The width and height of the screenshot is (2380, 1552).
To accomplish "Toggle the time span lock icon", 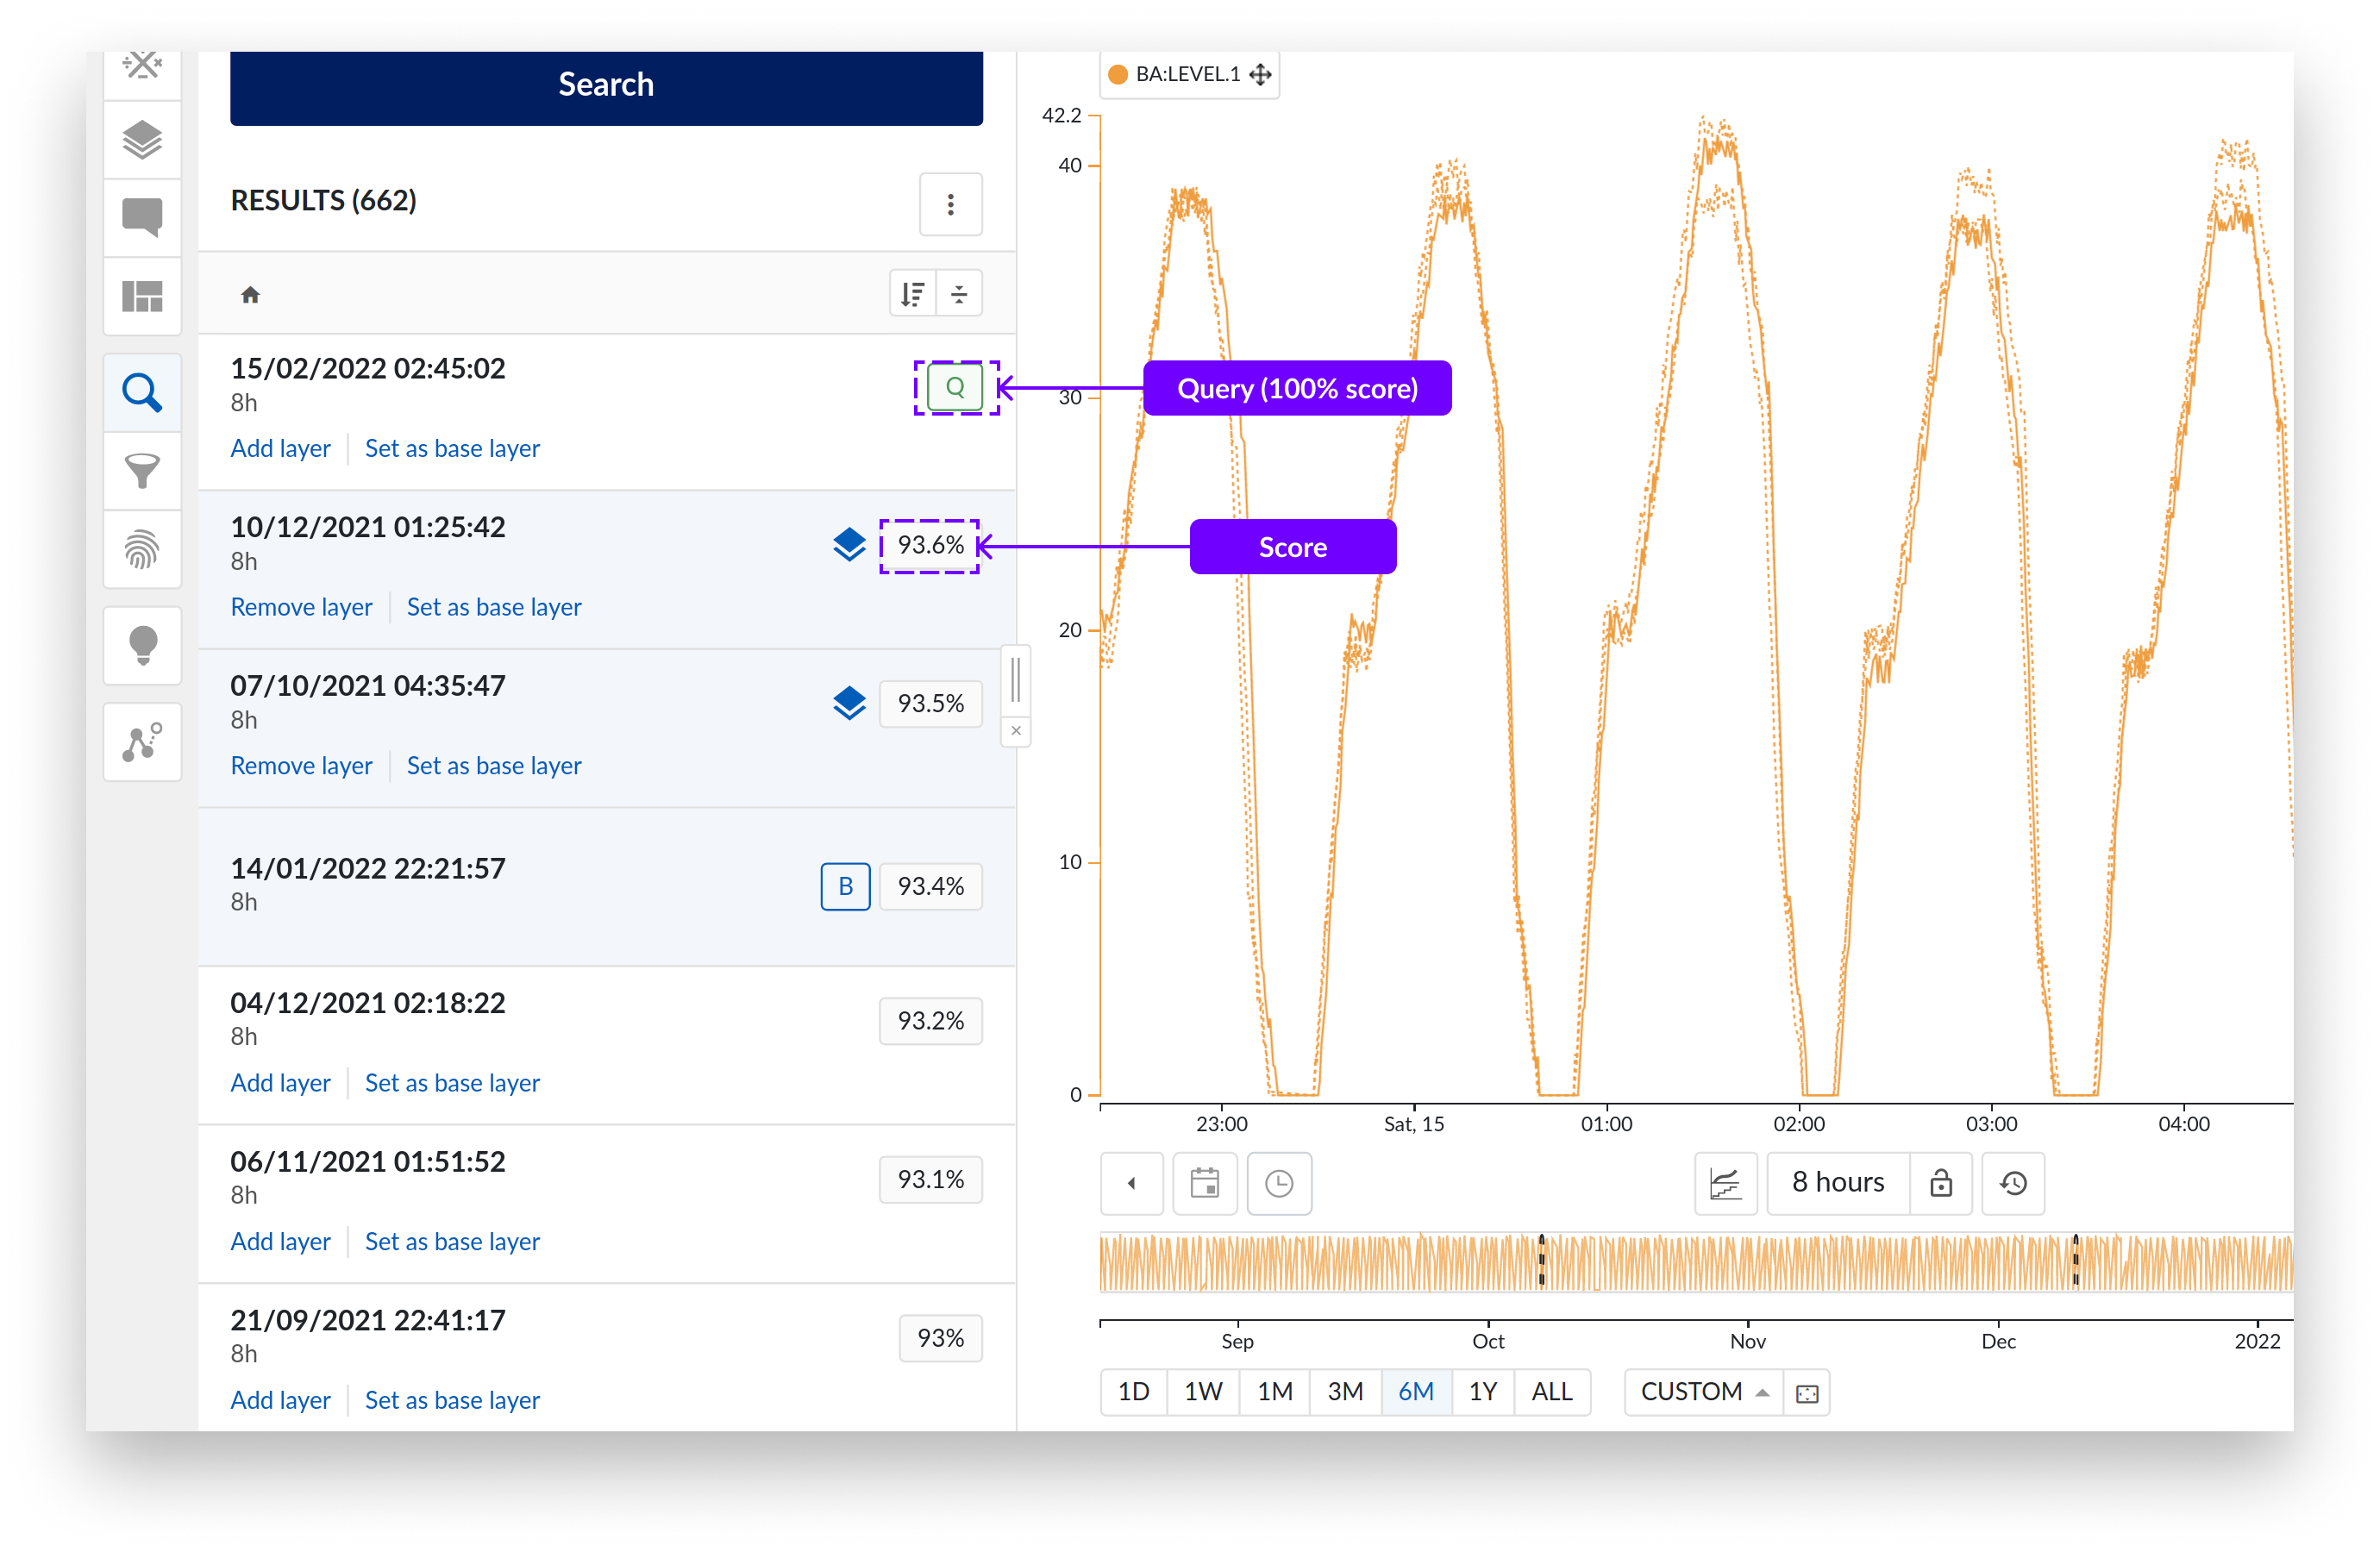I will (1940, 1183).
